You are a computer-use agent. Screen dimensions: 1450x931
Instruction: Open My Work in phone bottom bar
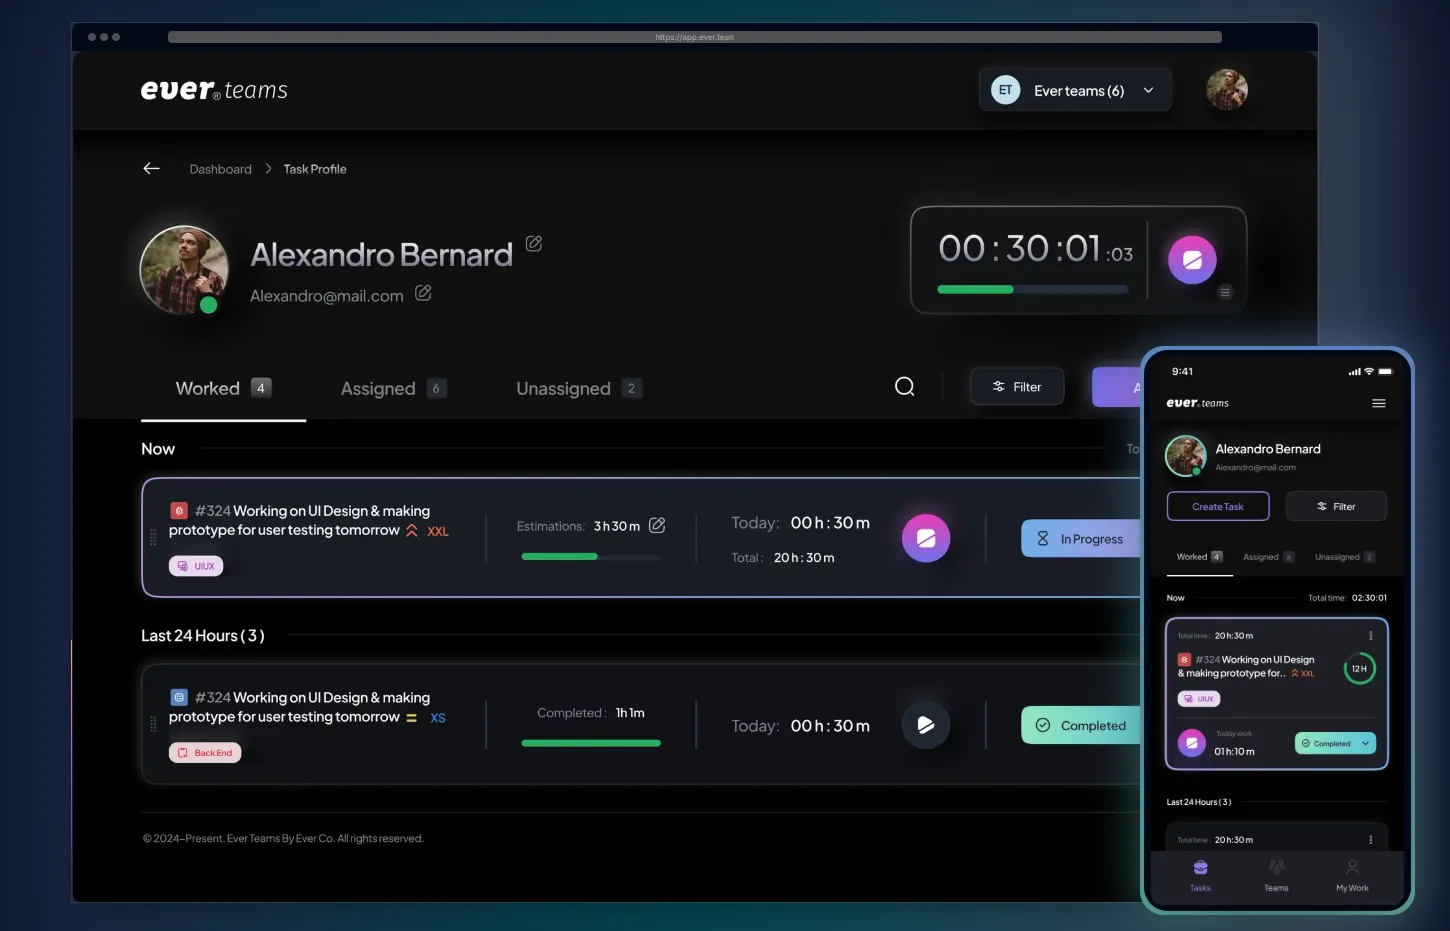coord(1352,875)
